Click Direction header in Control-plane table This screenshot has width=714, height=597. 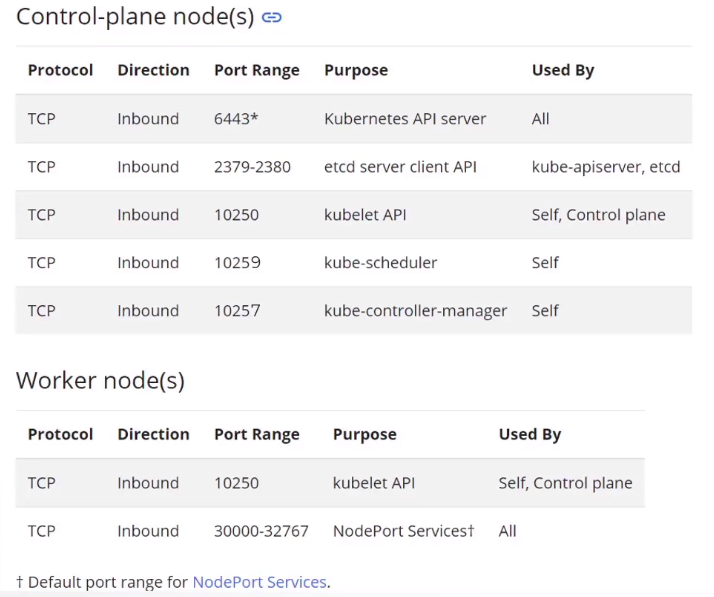(x=153, y=70)
